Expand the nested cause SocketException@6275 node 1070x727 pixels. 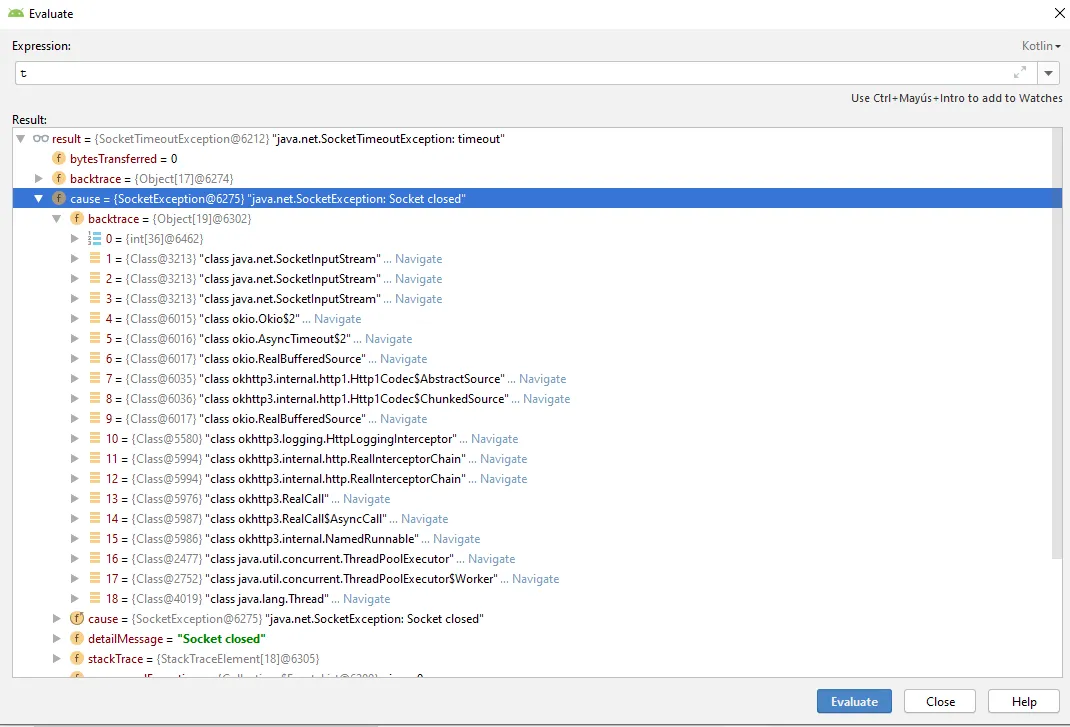tap(57, 618)
